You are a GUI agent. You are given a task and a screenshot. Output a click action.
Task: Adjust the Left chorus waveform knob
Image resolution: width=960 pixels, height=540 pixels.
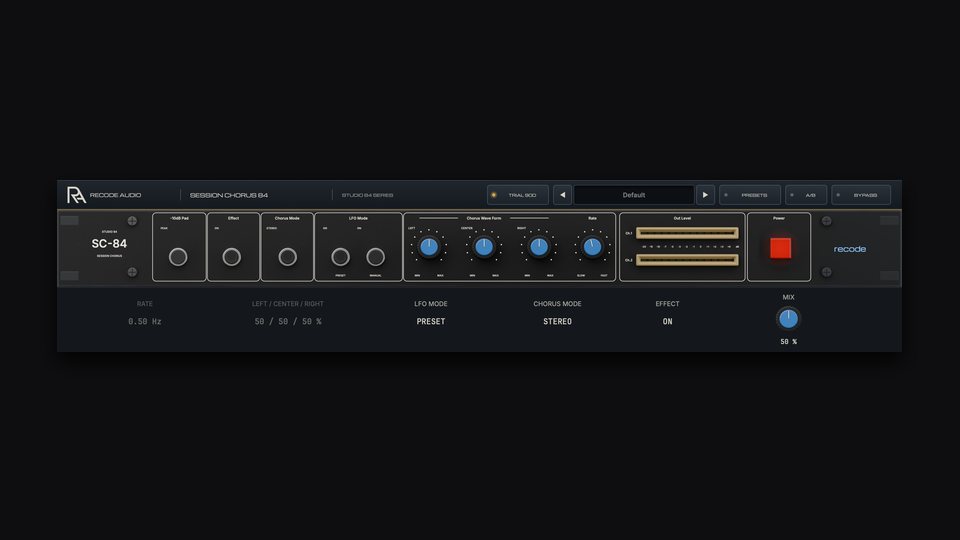(x=429, y=247)
